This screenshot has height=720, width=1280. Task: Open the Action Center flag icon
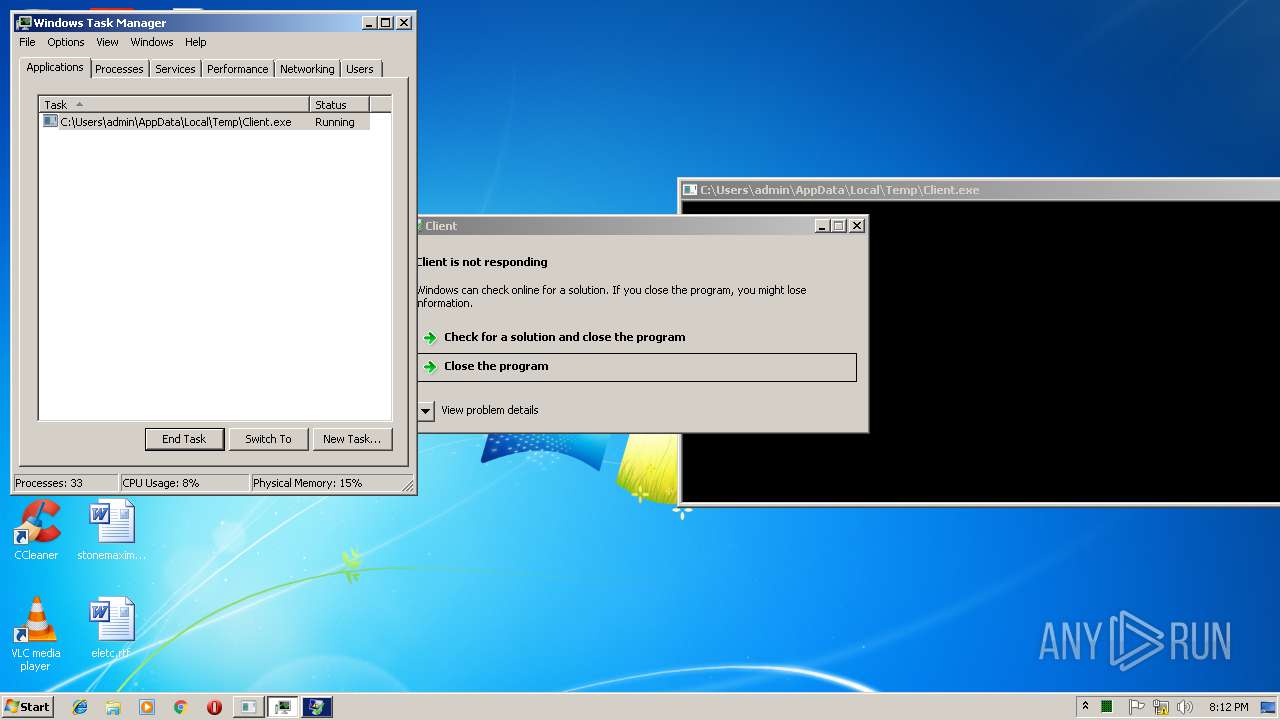[x=1136, y=707]
